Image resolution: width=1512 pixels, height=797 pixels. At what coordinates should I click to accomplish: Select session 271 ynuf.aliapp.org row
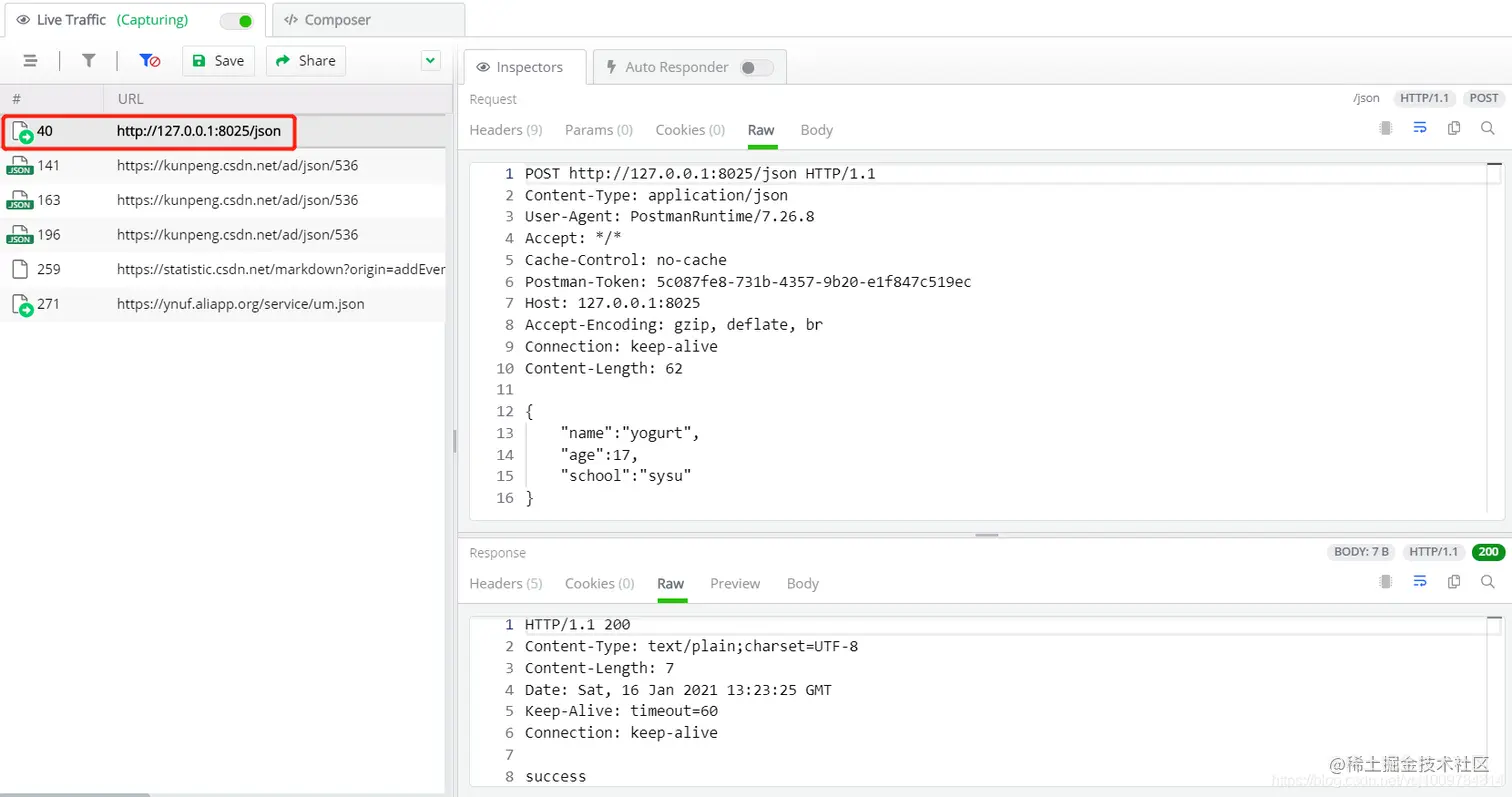point(223,304)
